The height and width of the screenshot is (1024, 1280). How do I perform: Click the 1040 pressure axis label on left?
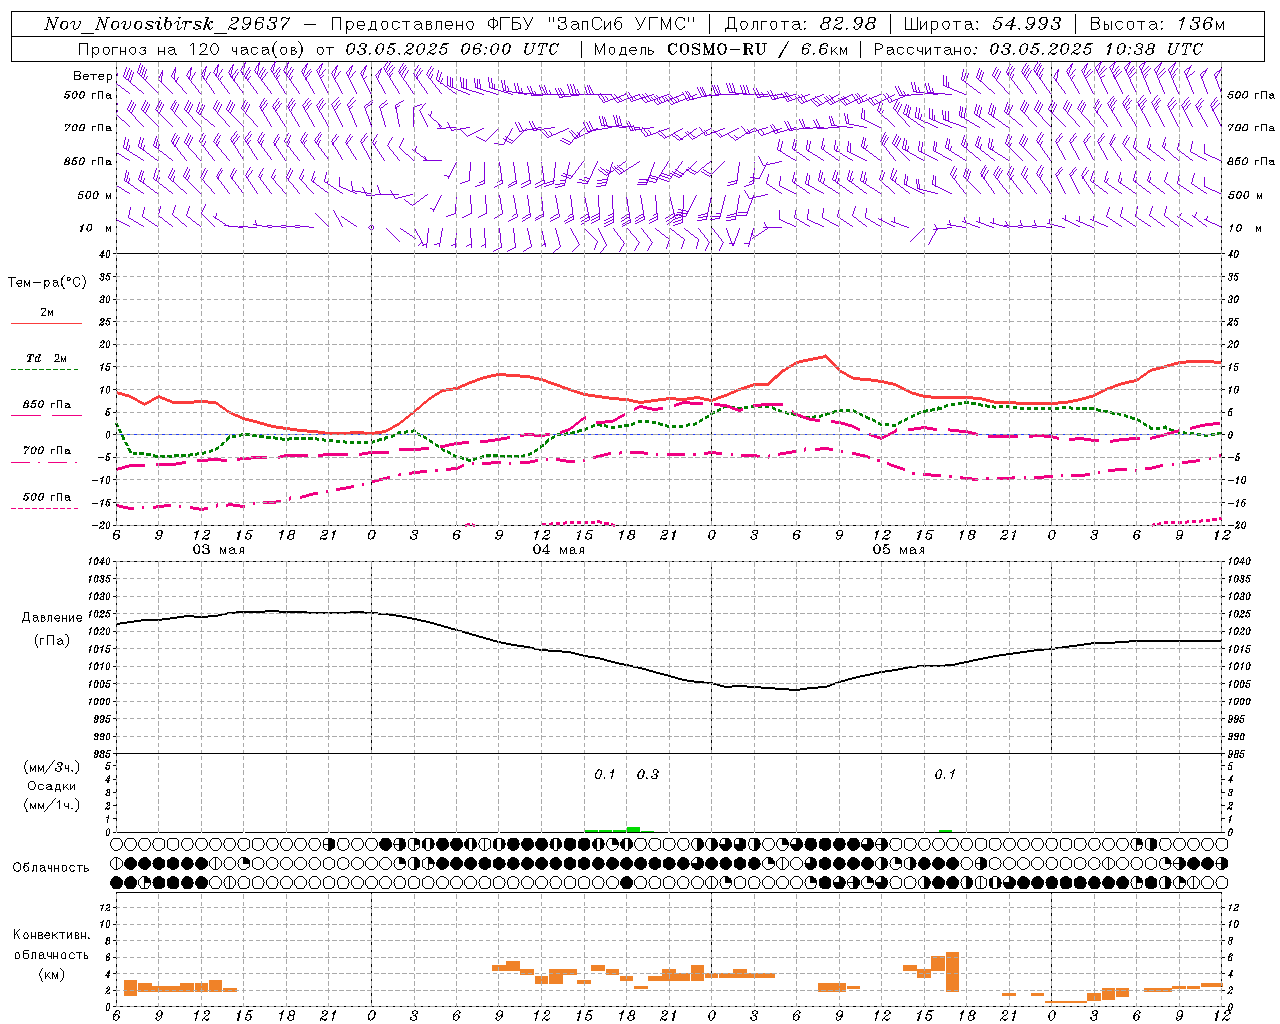[97, 562]
